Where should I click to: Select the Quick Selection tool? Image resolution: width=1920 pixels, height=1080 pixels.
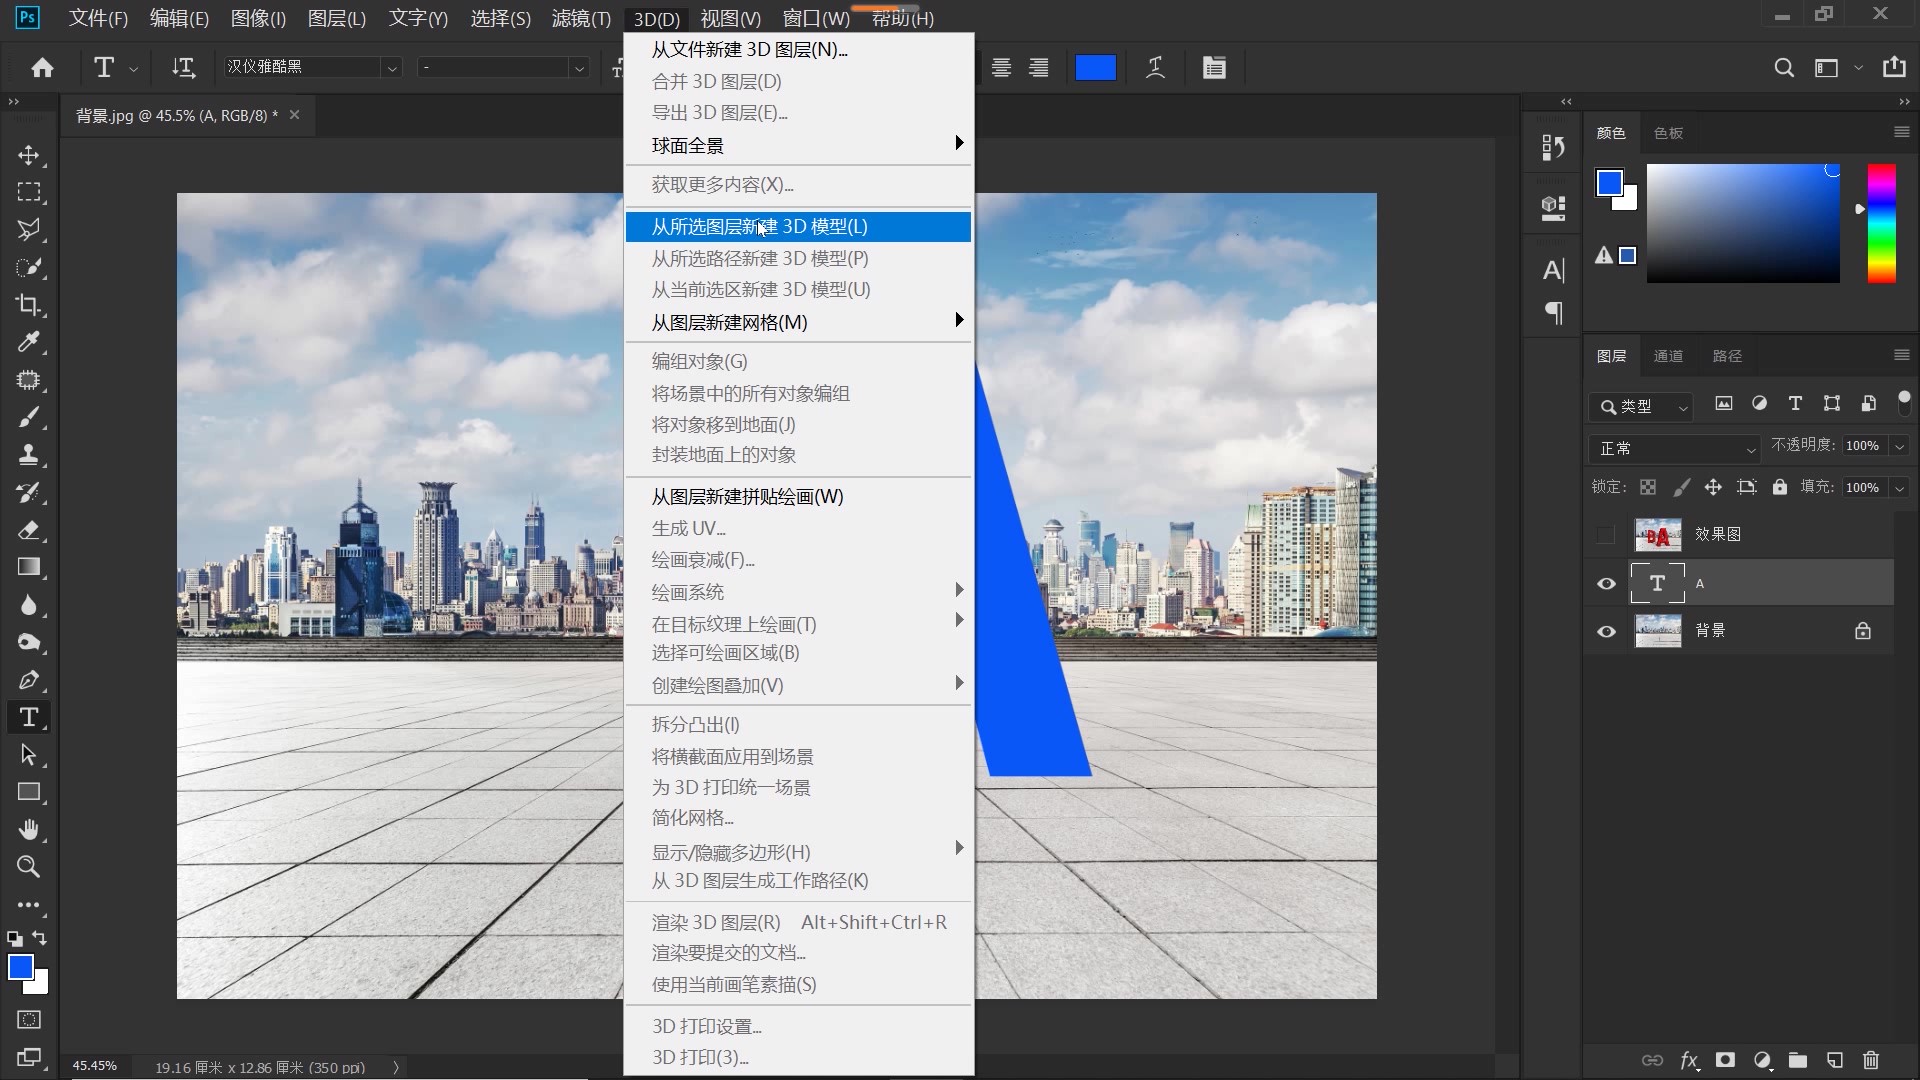pyautogui.click(x=29, y=267)
